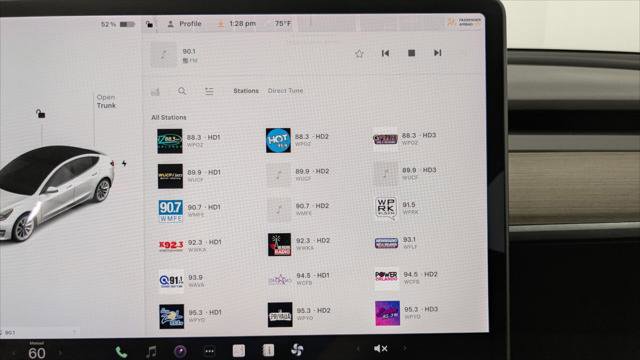Open the media sources list icon

pos(209,91)
